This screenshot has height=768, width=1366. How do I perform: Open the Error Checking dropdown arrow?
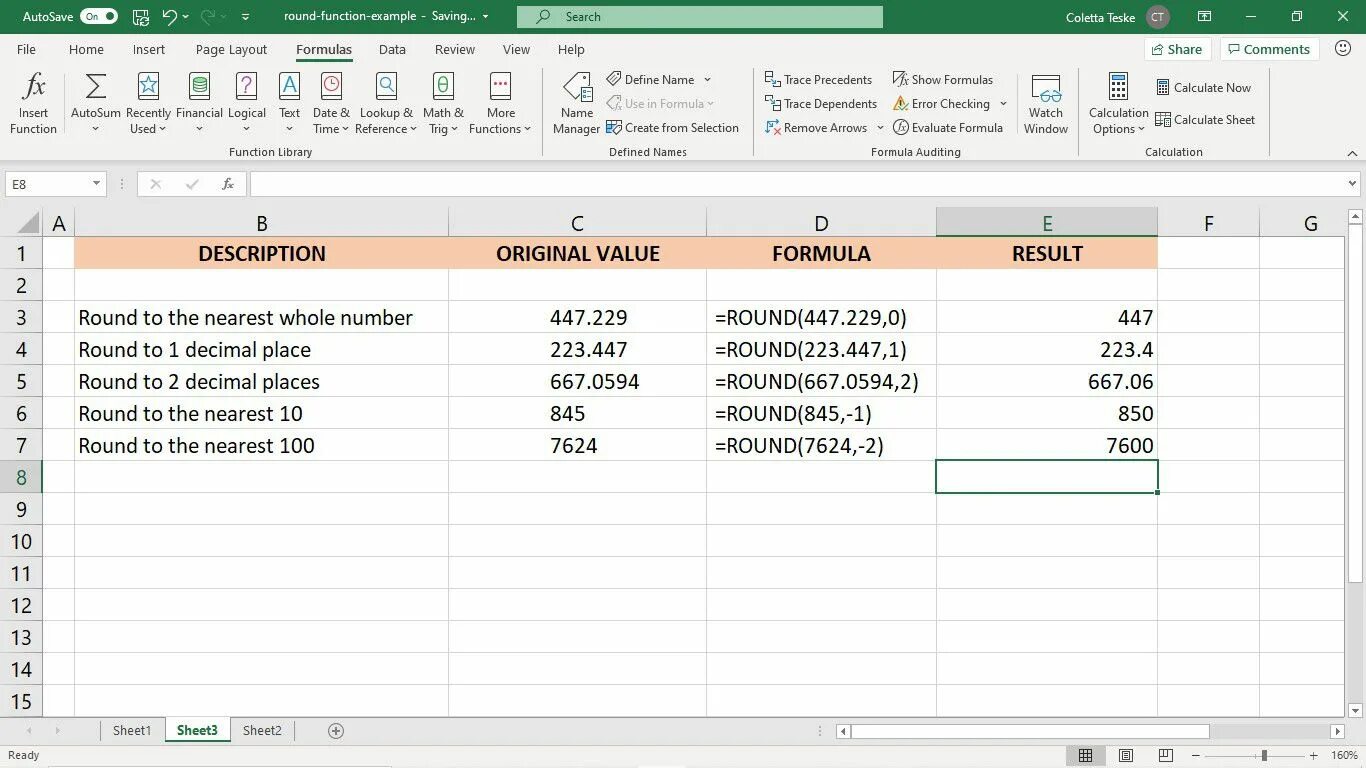coord(1003,104)
